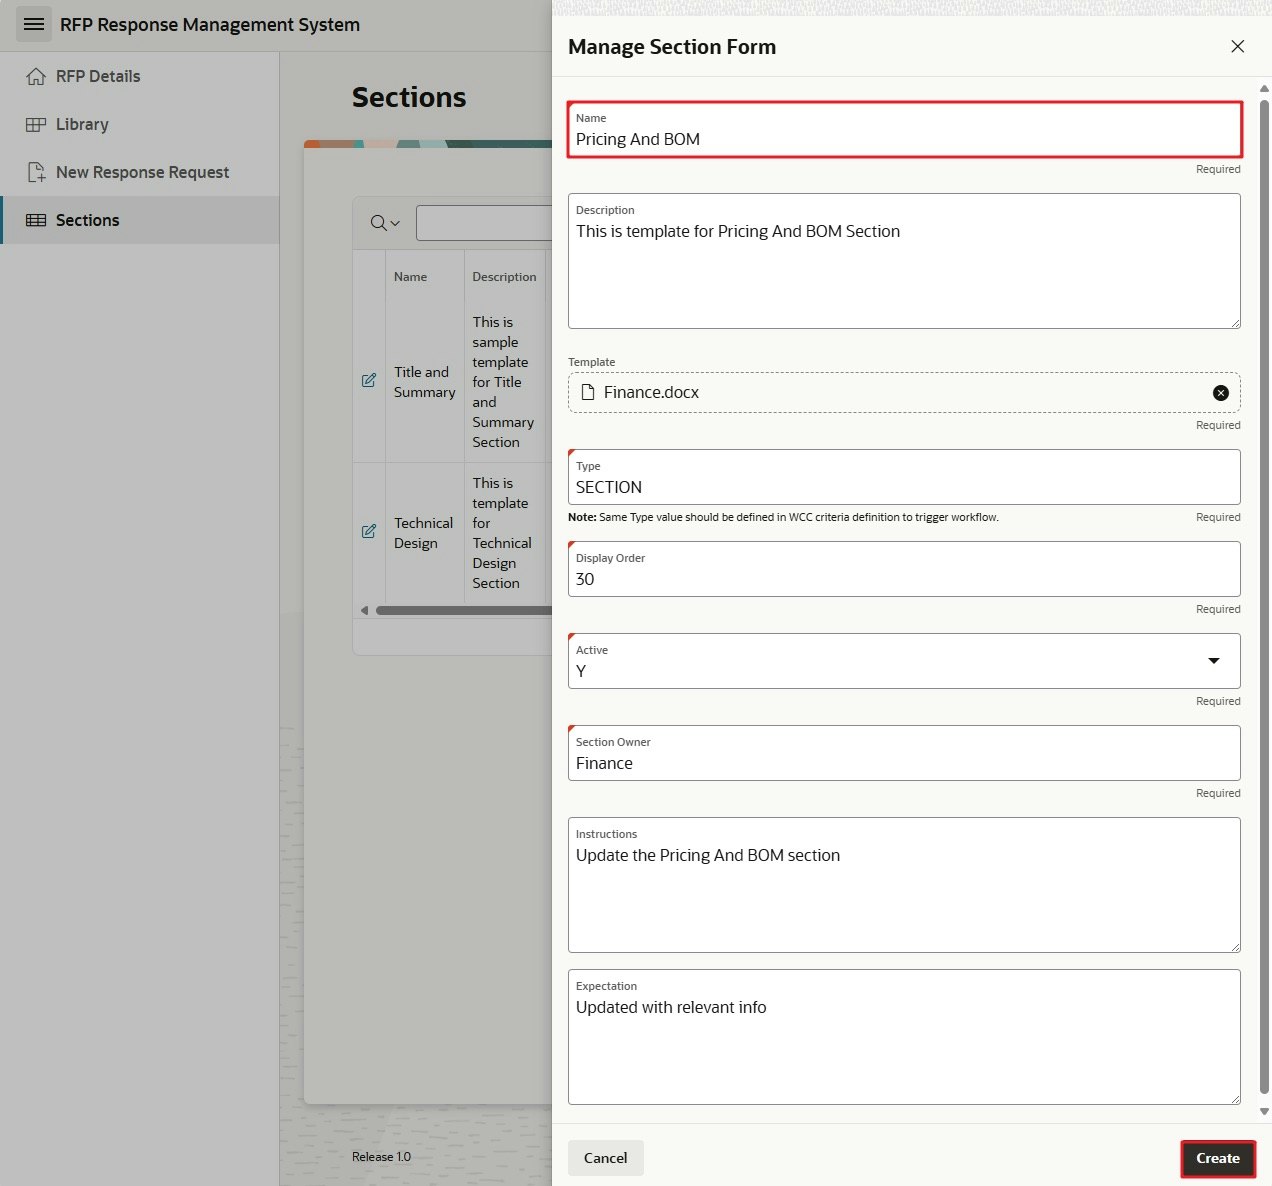Image resolution: width=1272 pixels, height=1186 pixels.
Task: Edit the Title and Summary section
Action: 368,381
